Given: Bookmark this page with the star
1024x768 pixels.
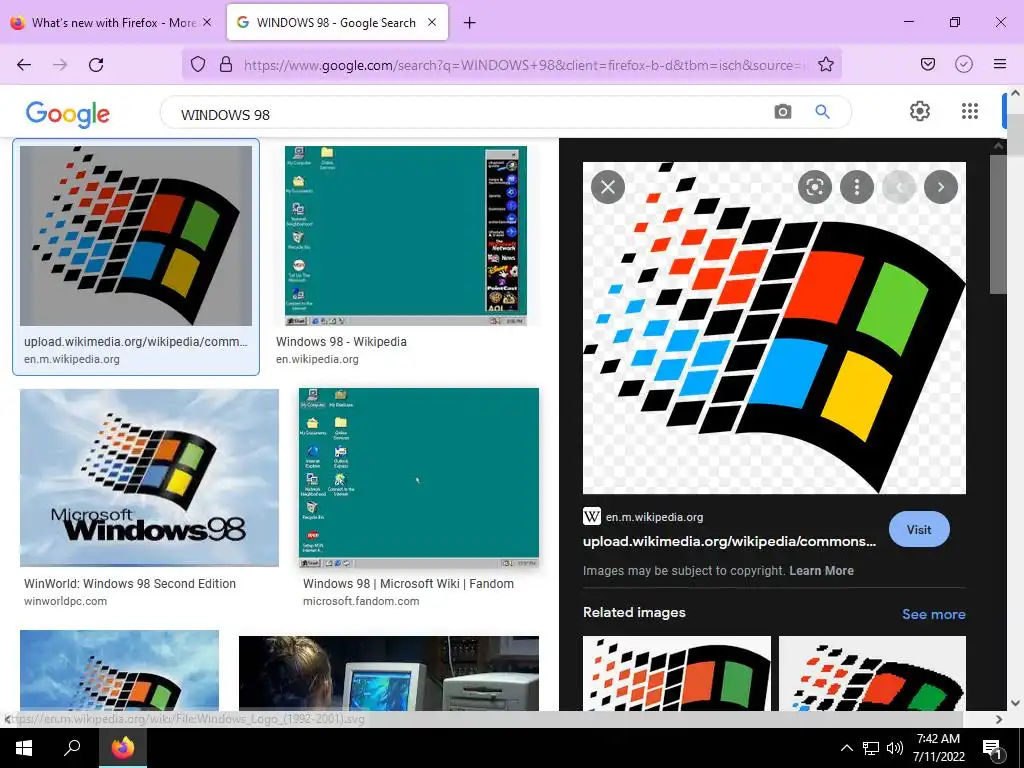Looking at the screenshot, I should (825, 64).
